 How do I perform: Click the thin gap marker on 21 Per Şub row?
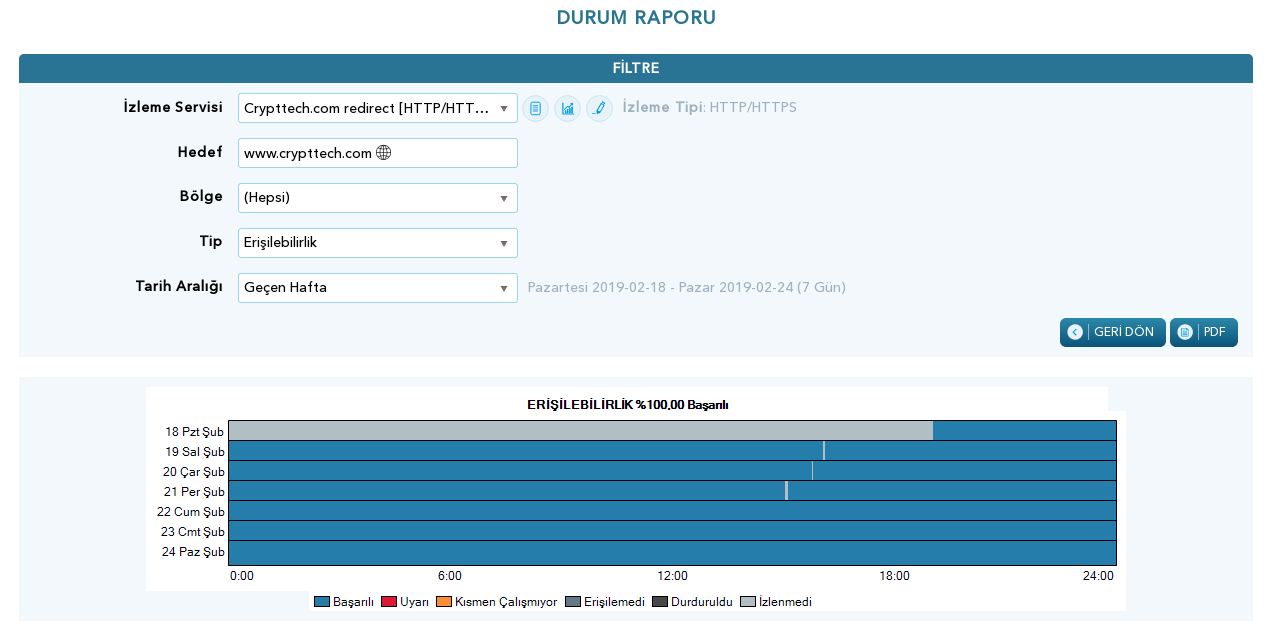tap(787, 491)
